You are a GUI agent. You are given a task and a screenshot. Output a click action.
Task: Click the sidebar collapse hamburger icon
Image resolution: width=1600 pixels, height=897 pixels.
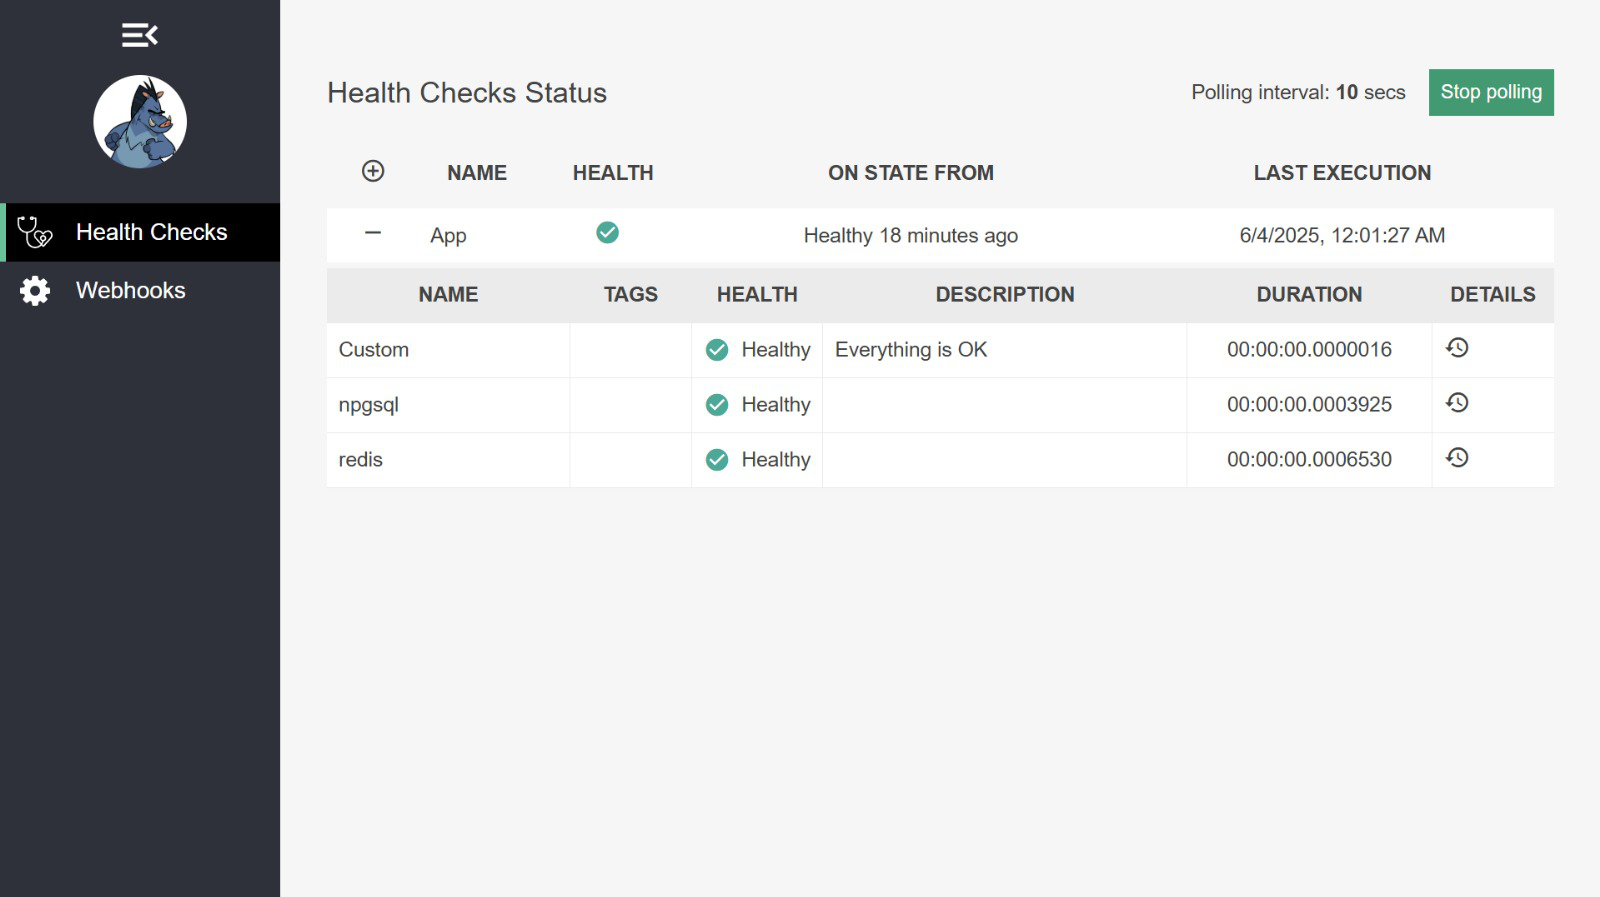pos(139,34)
